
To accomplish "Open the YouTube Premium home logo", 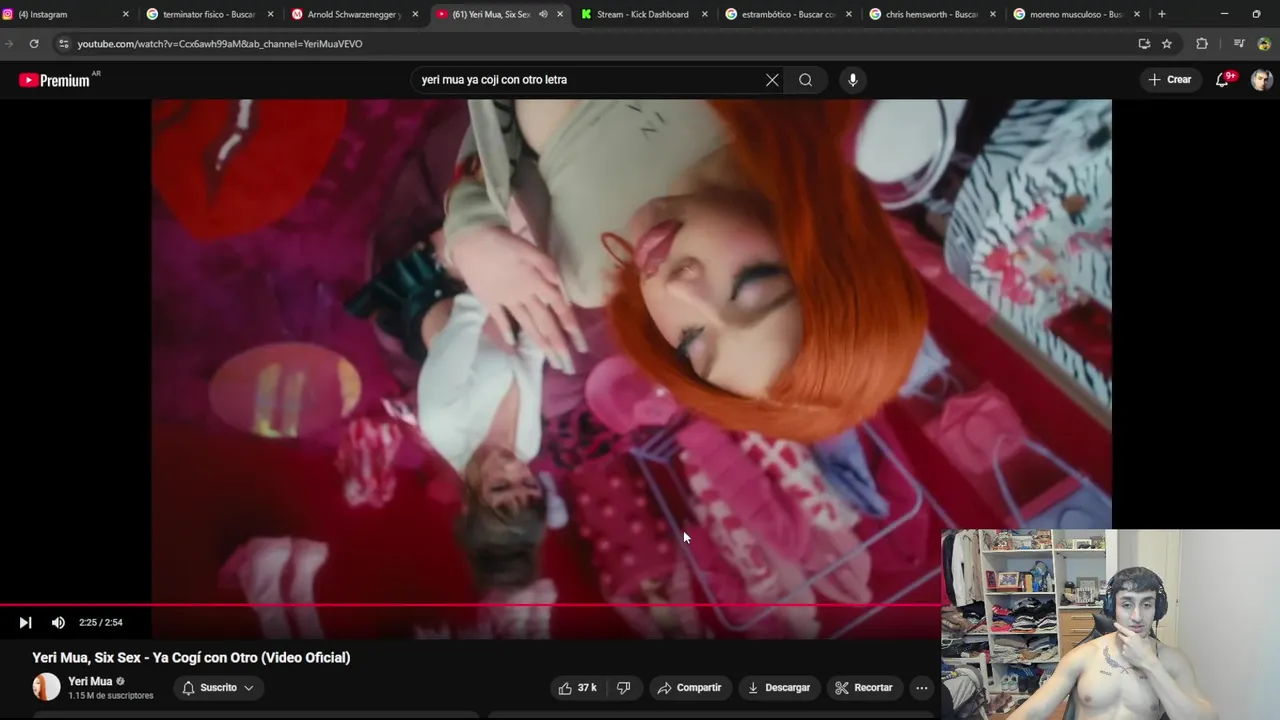I will point(55,80).
